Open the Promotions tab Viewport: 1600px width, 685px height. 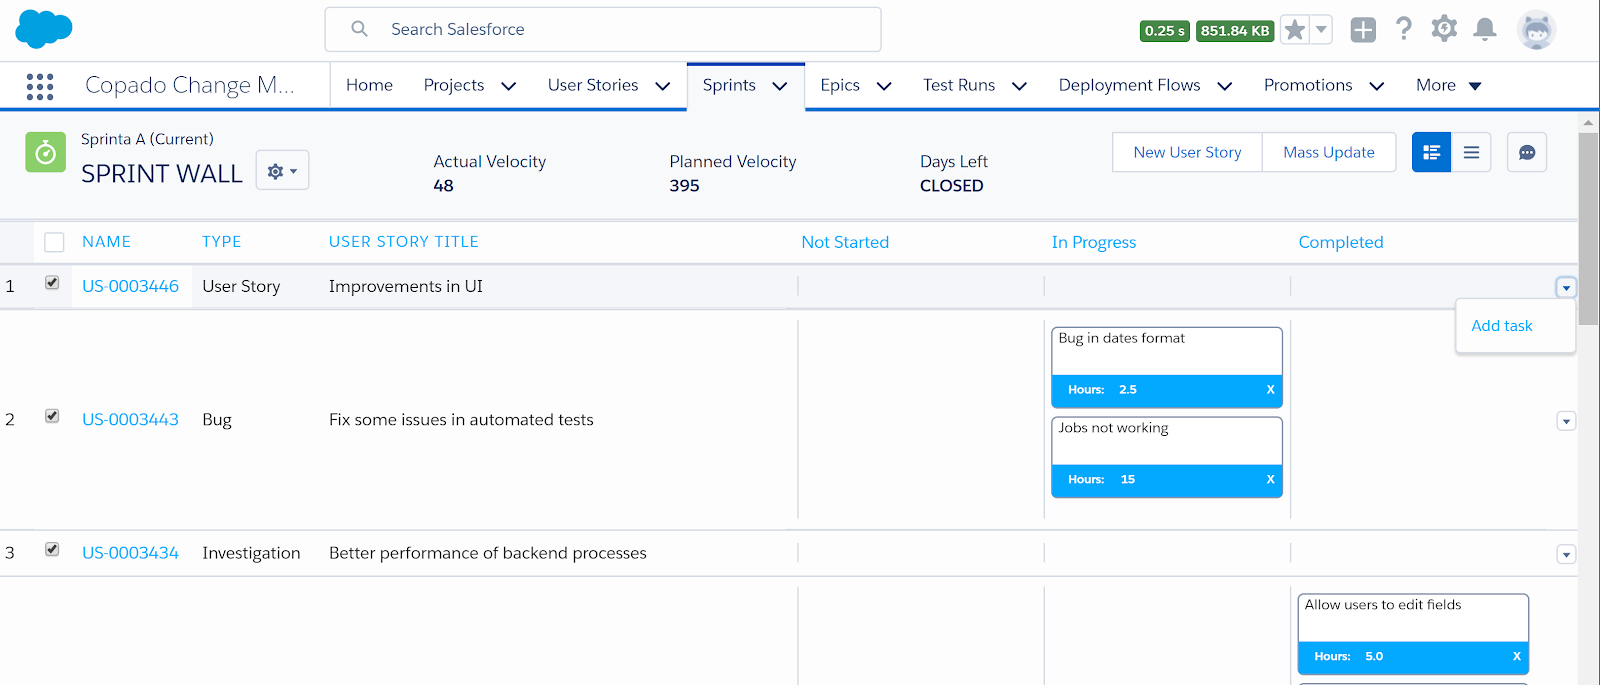click(x=1308, y=85)
